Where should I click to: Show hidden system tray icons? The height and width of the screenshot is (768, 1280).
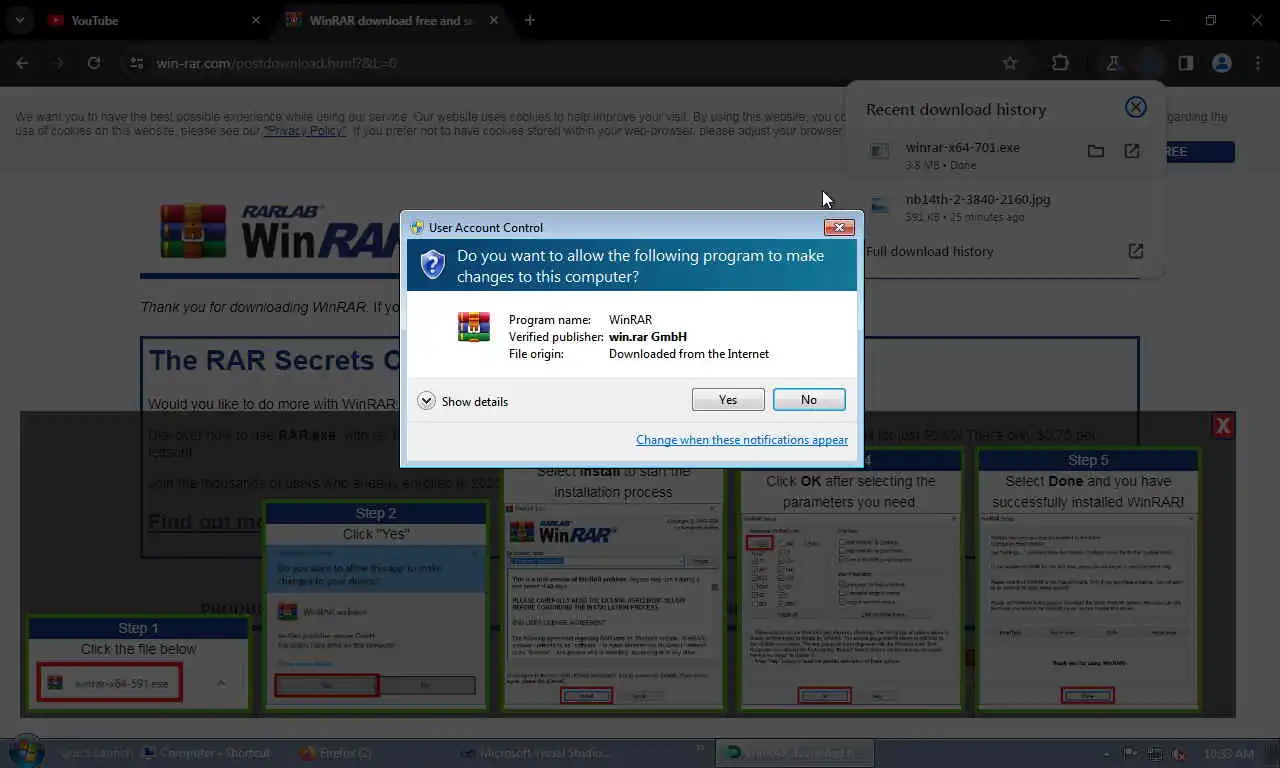point(1106,753)
